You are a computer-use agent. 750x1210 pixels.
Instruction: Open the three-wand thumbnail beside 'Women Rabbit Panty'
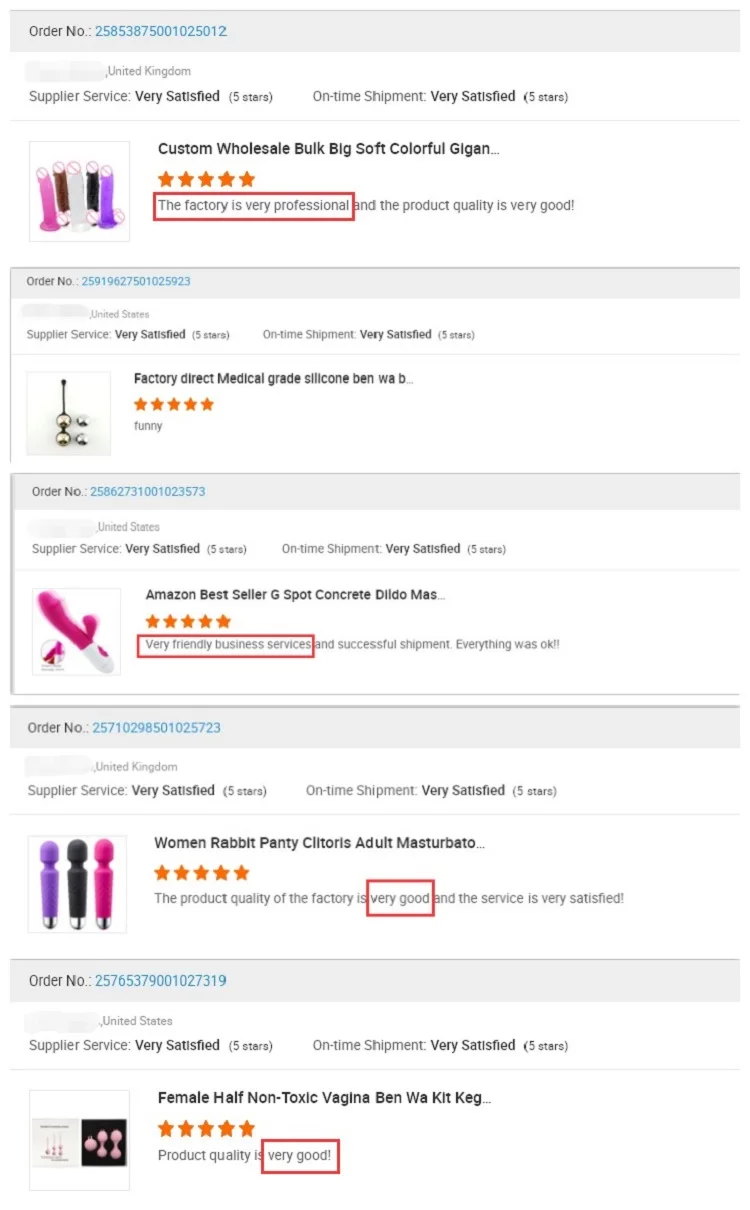[77, 884]
